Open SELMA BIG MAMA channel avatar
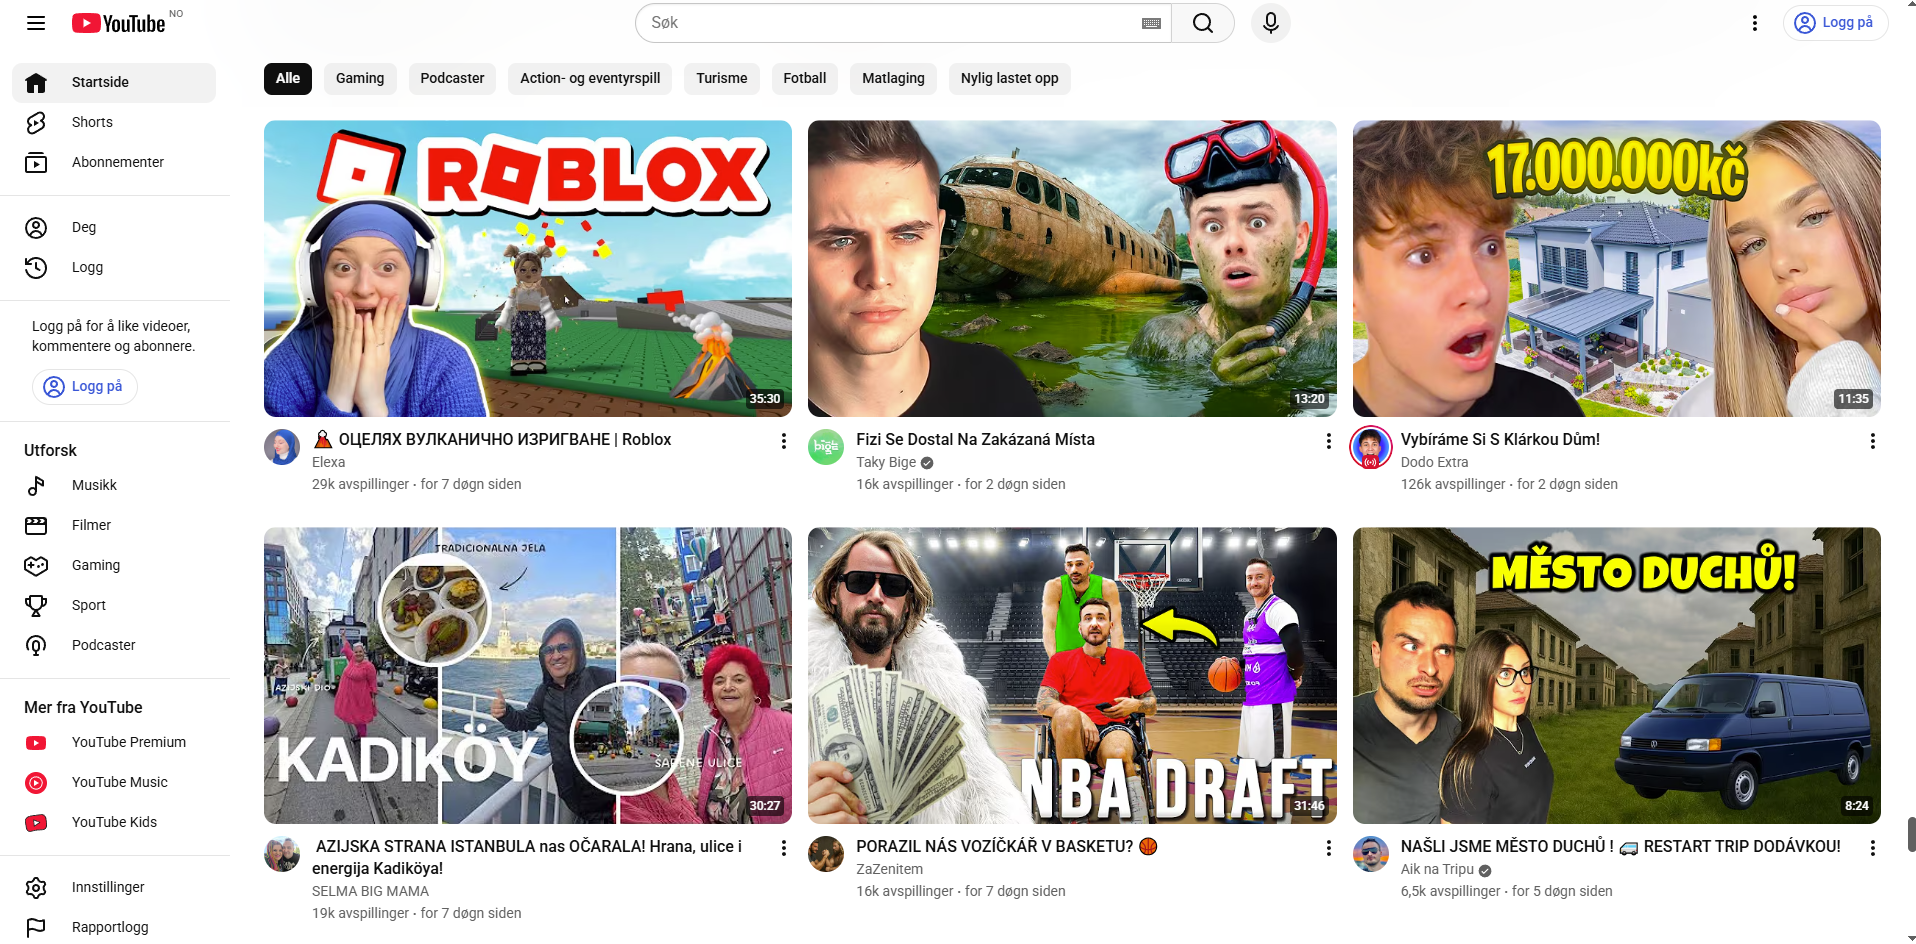 [x=282, y=854]
